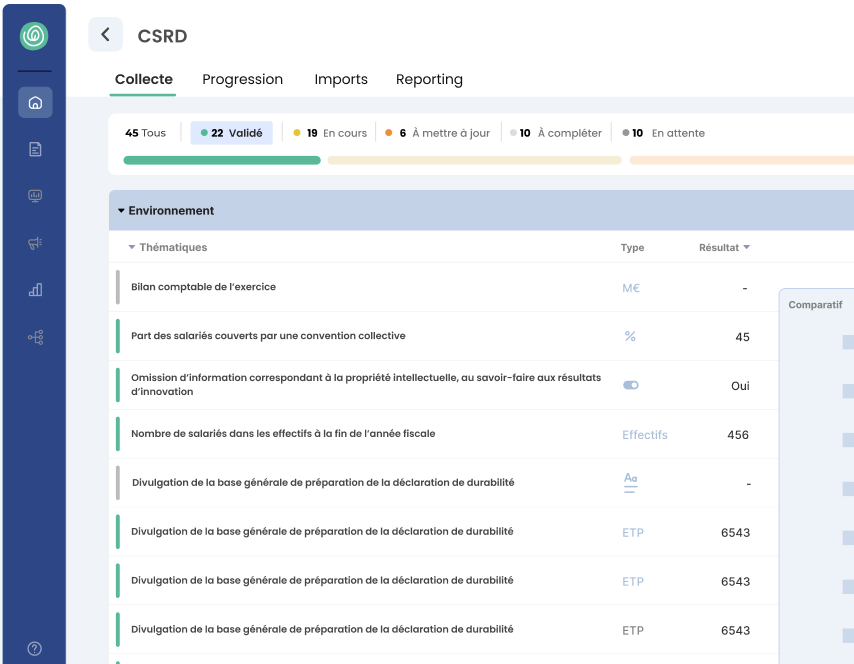
Task: Click the back arrow next to CSRD
Action: pos(105,34)
